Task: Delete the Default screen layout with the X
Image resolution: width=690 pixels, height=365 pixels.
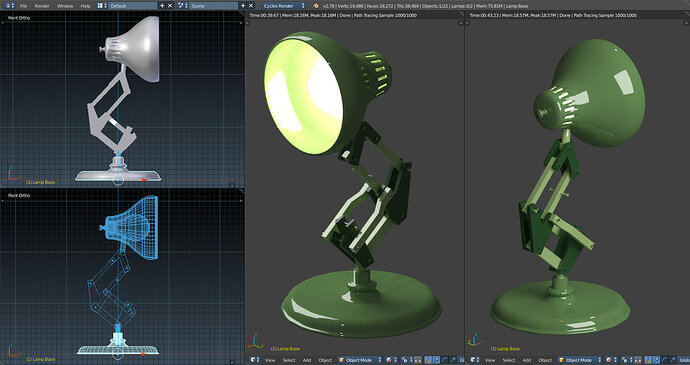Action: (170, 6)
